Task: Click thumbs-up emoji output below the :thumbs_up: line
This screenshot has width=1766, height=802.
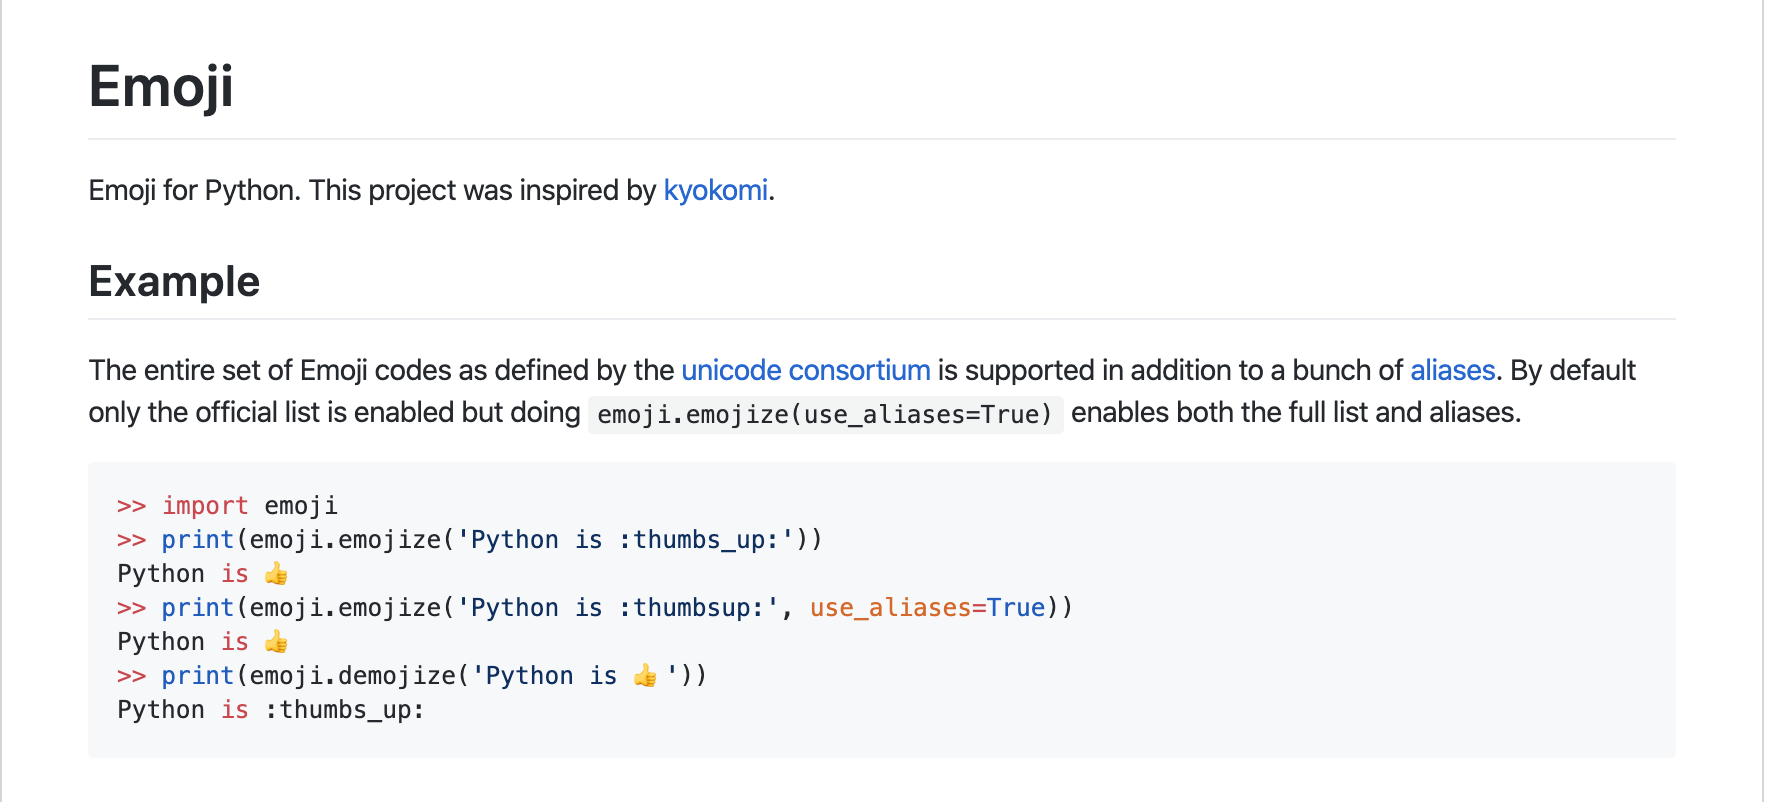Action: 276,574
